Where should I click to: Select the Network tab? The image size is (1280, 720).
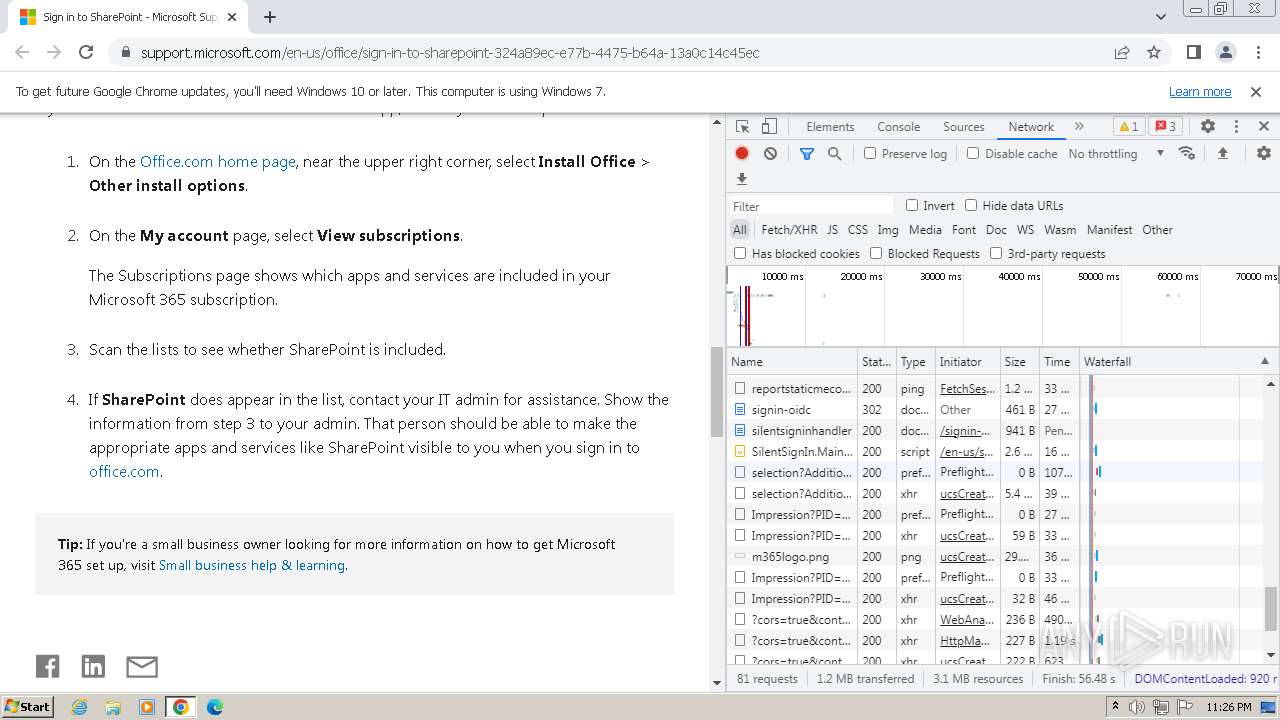[1031, 127]
